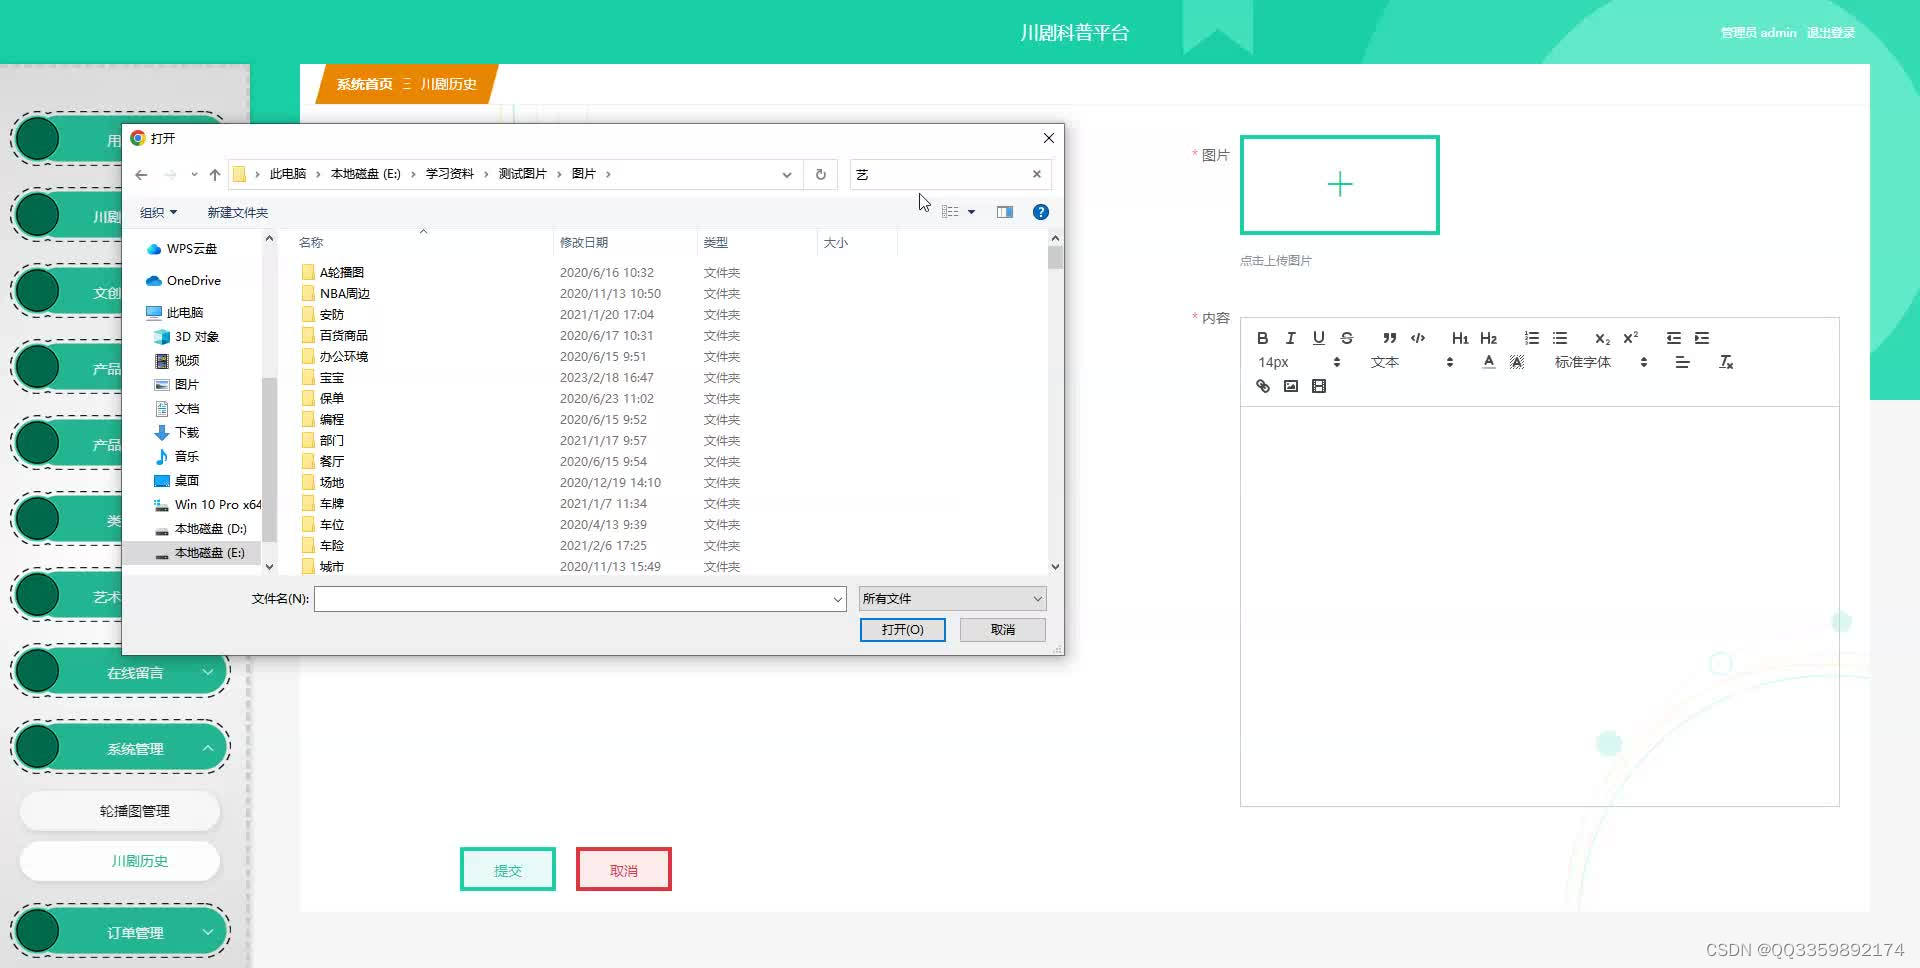This screenshot has height=968, width=1920.
Task: Sort files by 名称 column
Action: [311, 242]
